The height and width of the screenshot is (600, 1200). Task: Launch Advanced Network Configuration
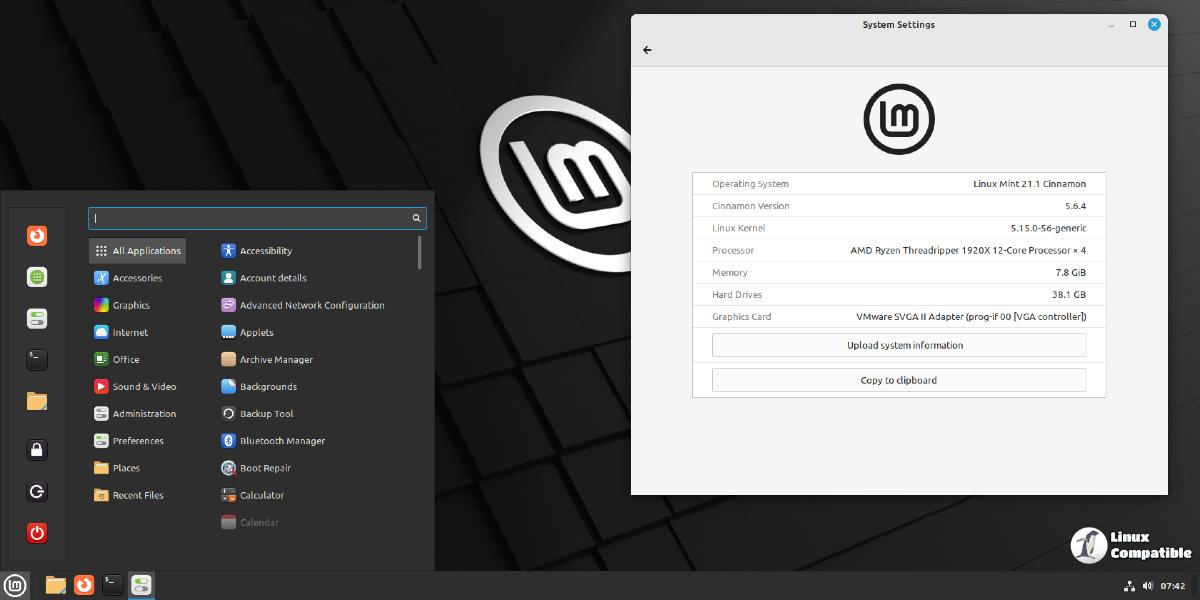303,305
